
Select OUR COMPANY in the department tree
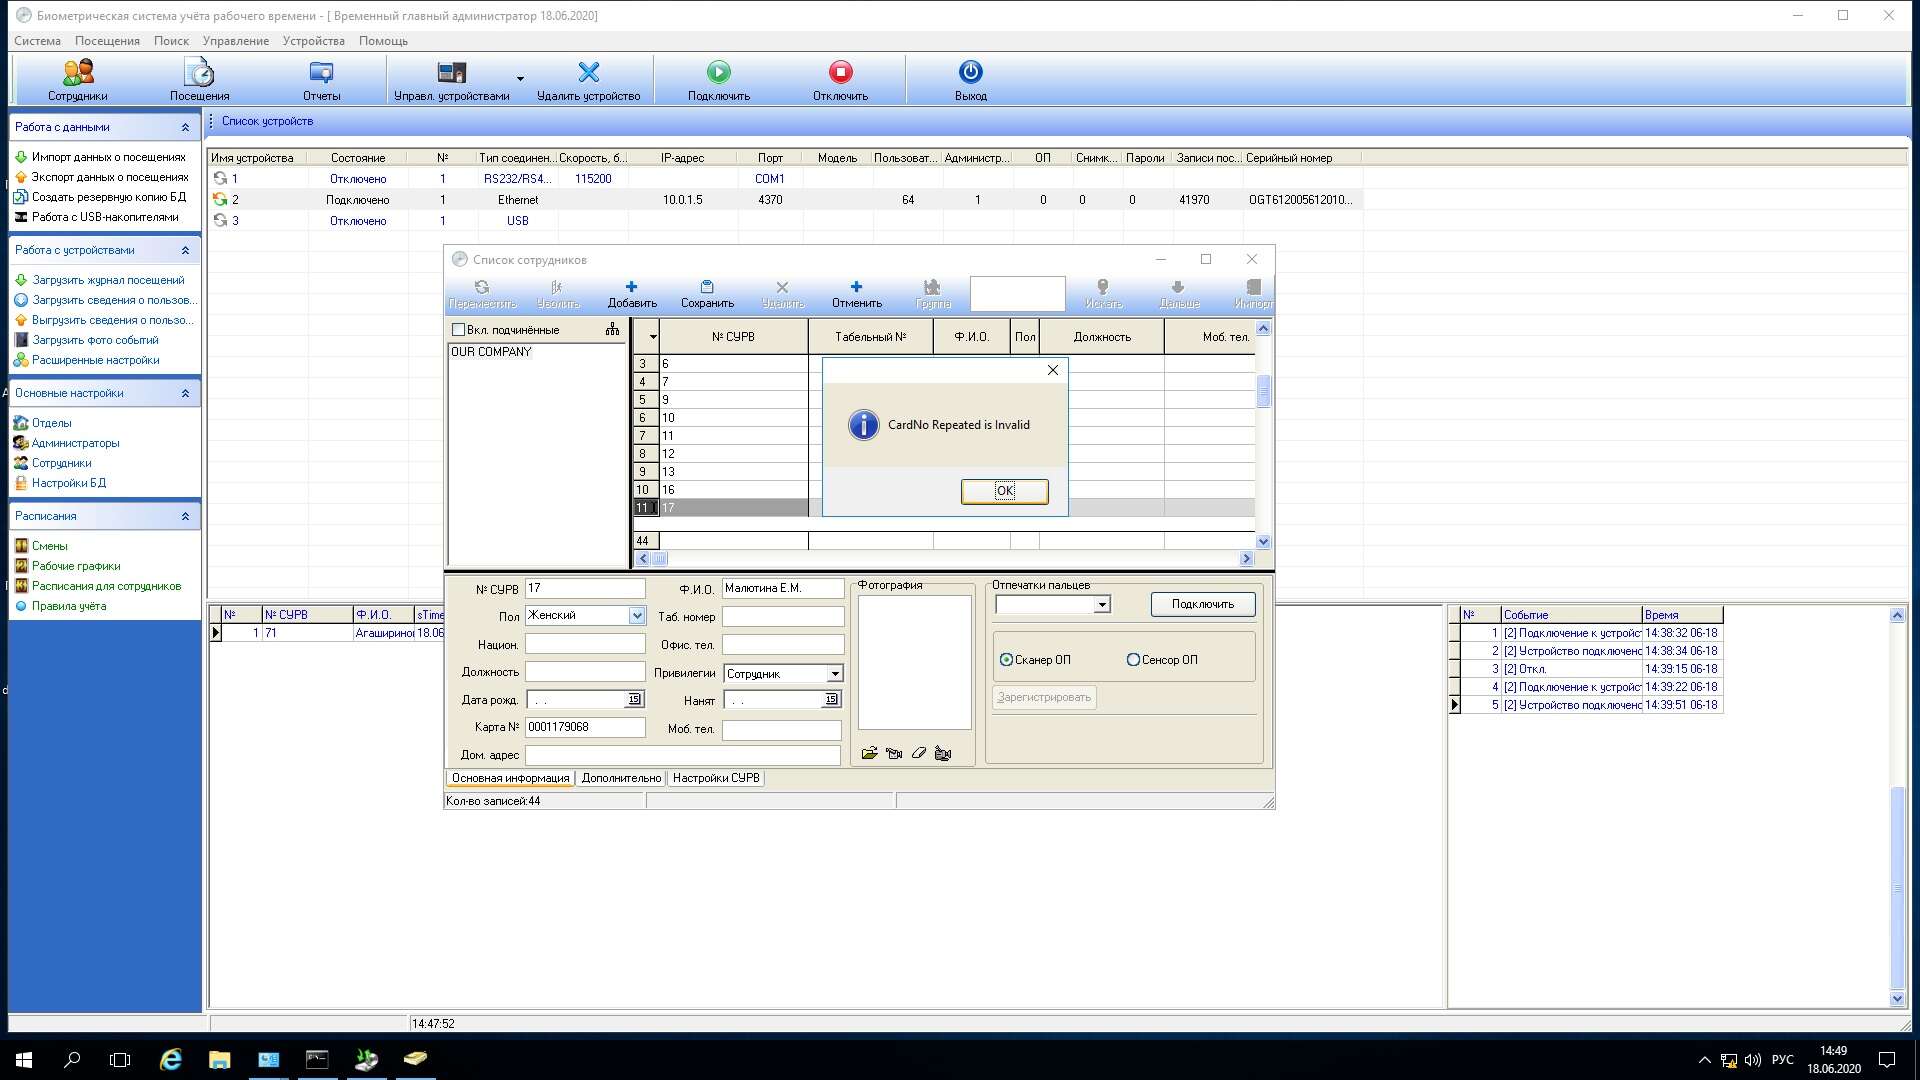pyautogui.click(x=491, y=352)
